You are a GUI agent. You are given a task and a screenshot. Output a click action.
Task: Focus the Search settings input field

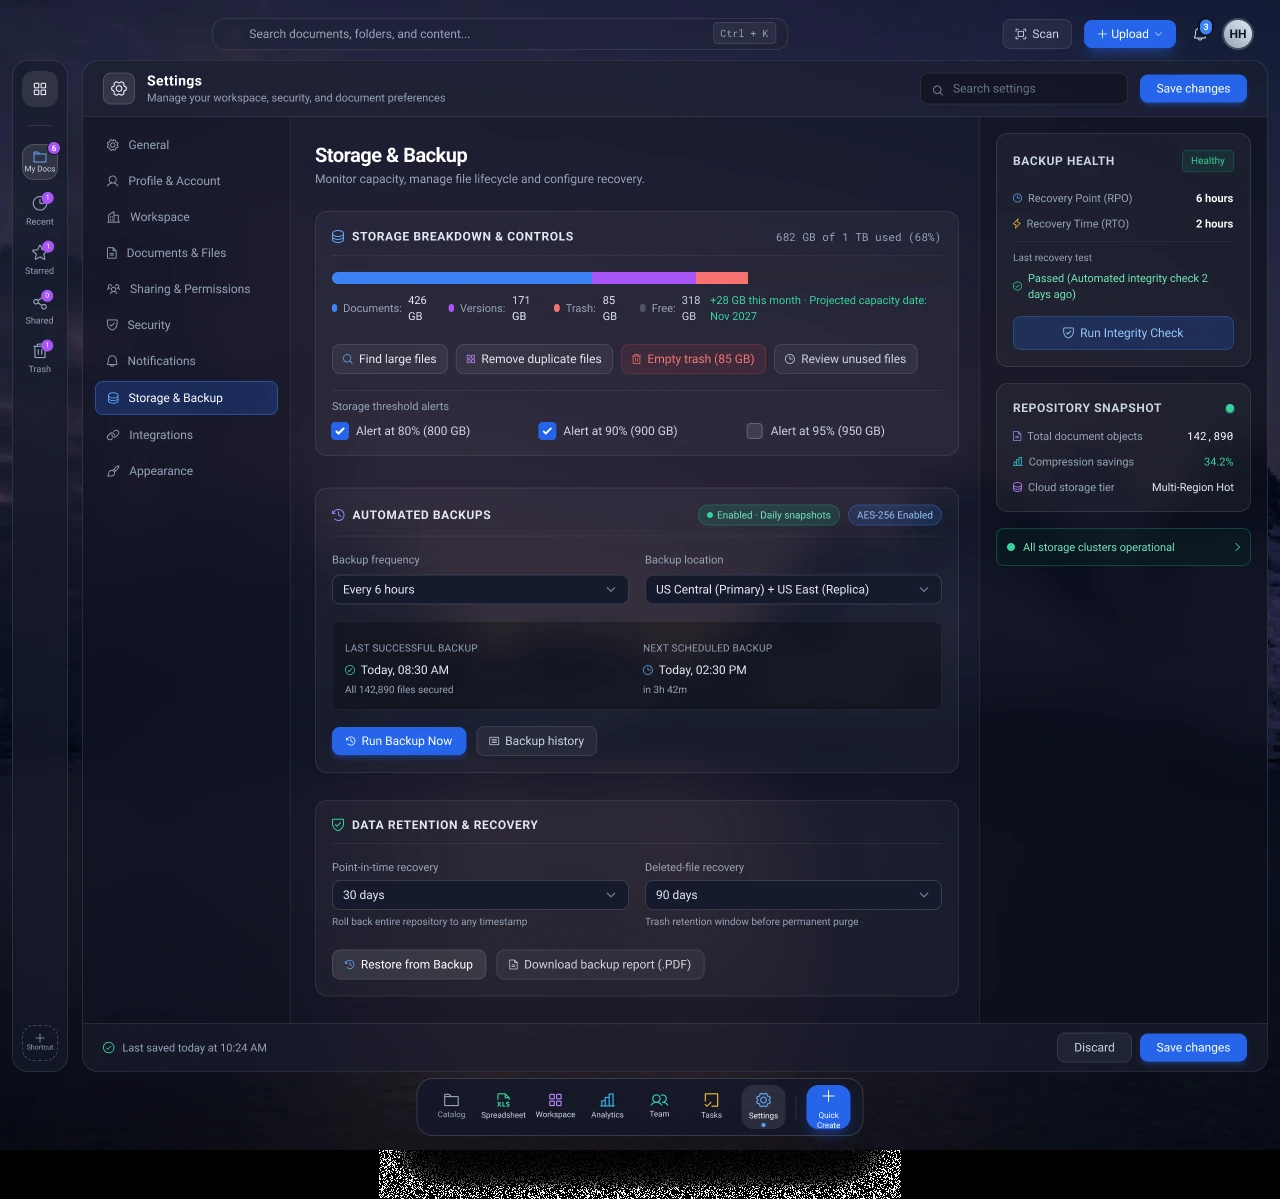click(1024, 89)
